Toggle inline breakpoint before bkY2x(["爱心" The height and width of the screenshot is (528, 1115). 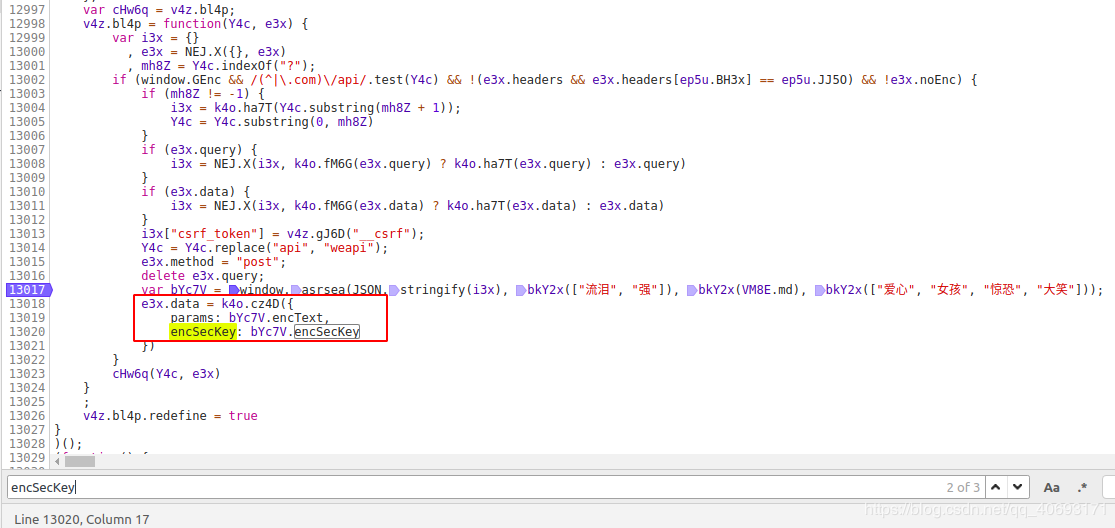point(819,290)
